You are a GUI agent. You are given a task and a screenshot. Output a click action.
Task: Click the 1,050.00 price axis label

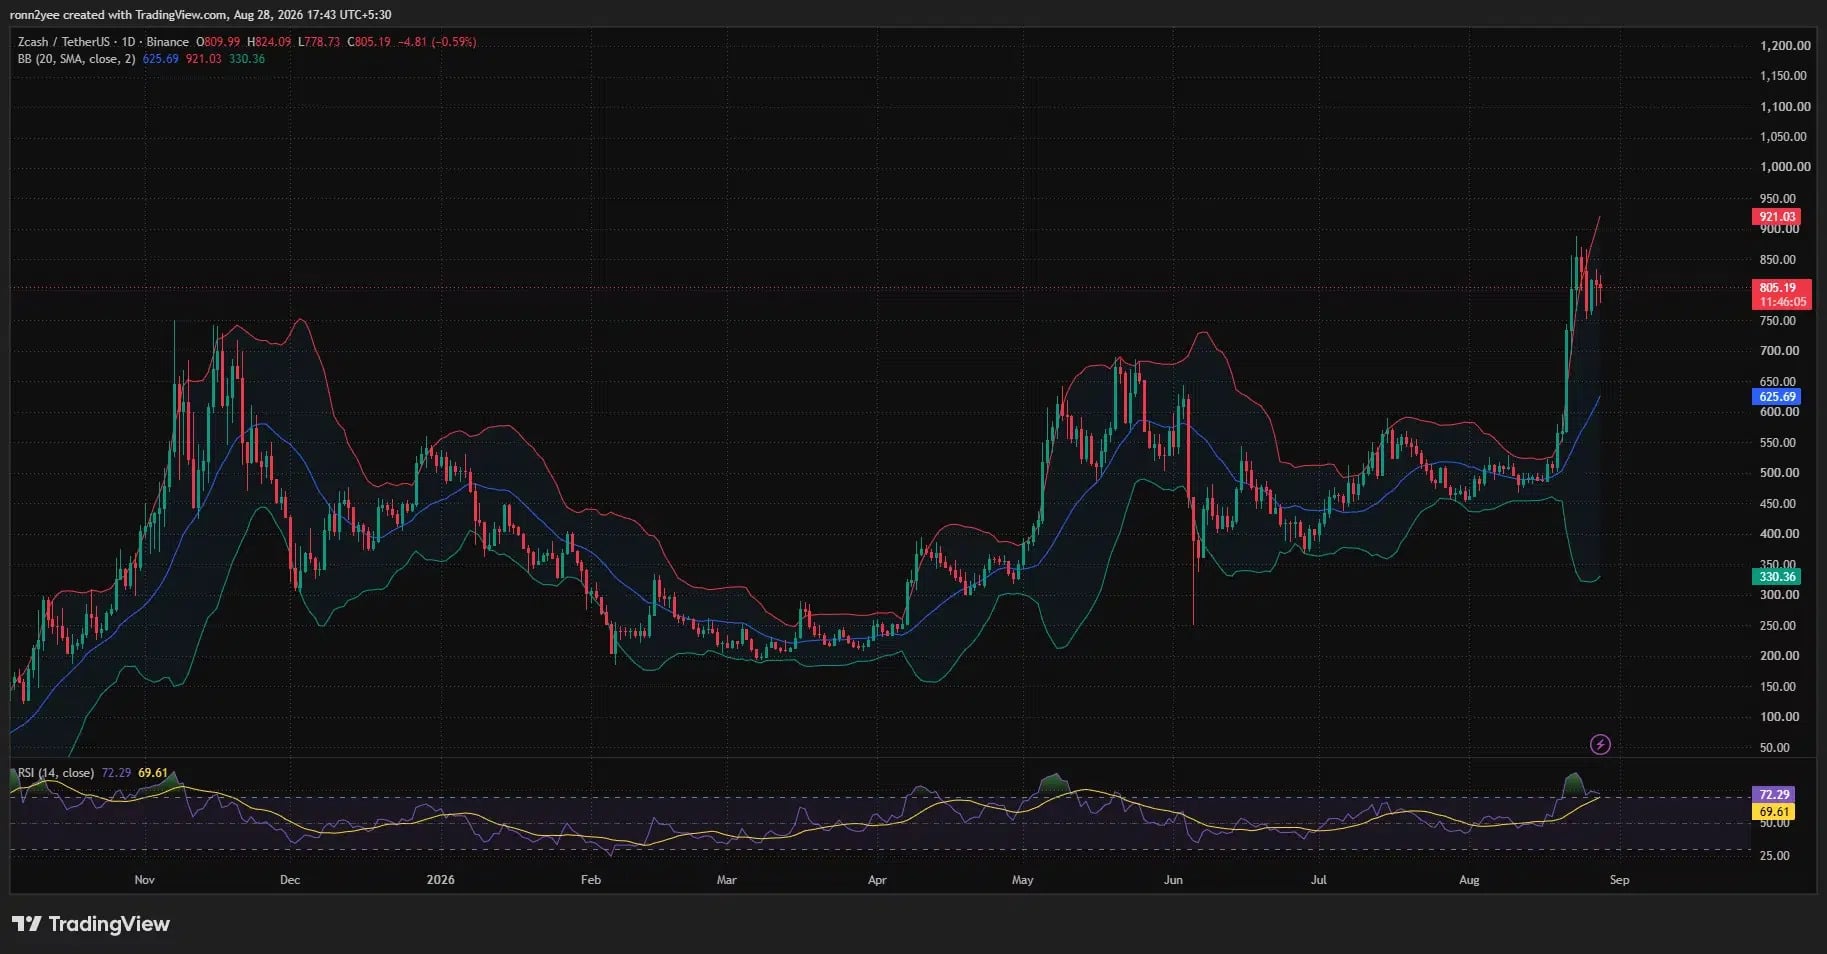tap(1785, 137)
